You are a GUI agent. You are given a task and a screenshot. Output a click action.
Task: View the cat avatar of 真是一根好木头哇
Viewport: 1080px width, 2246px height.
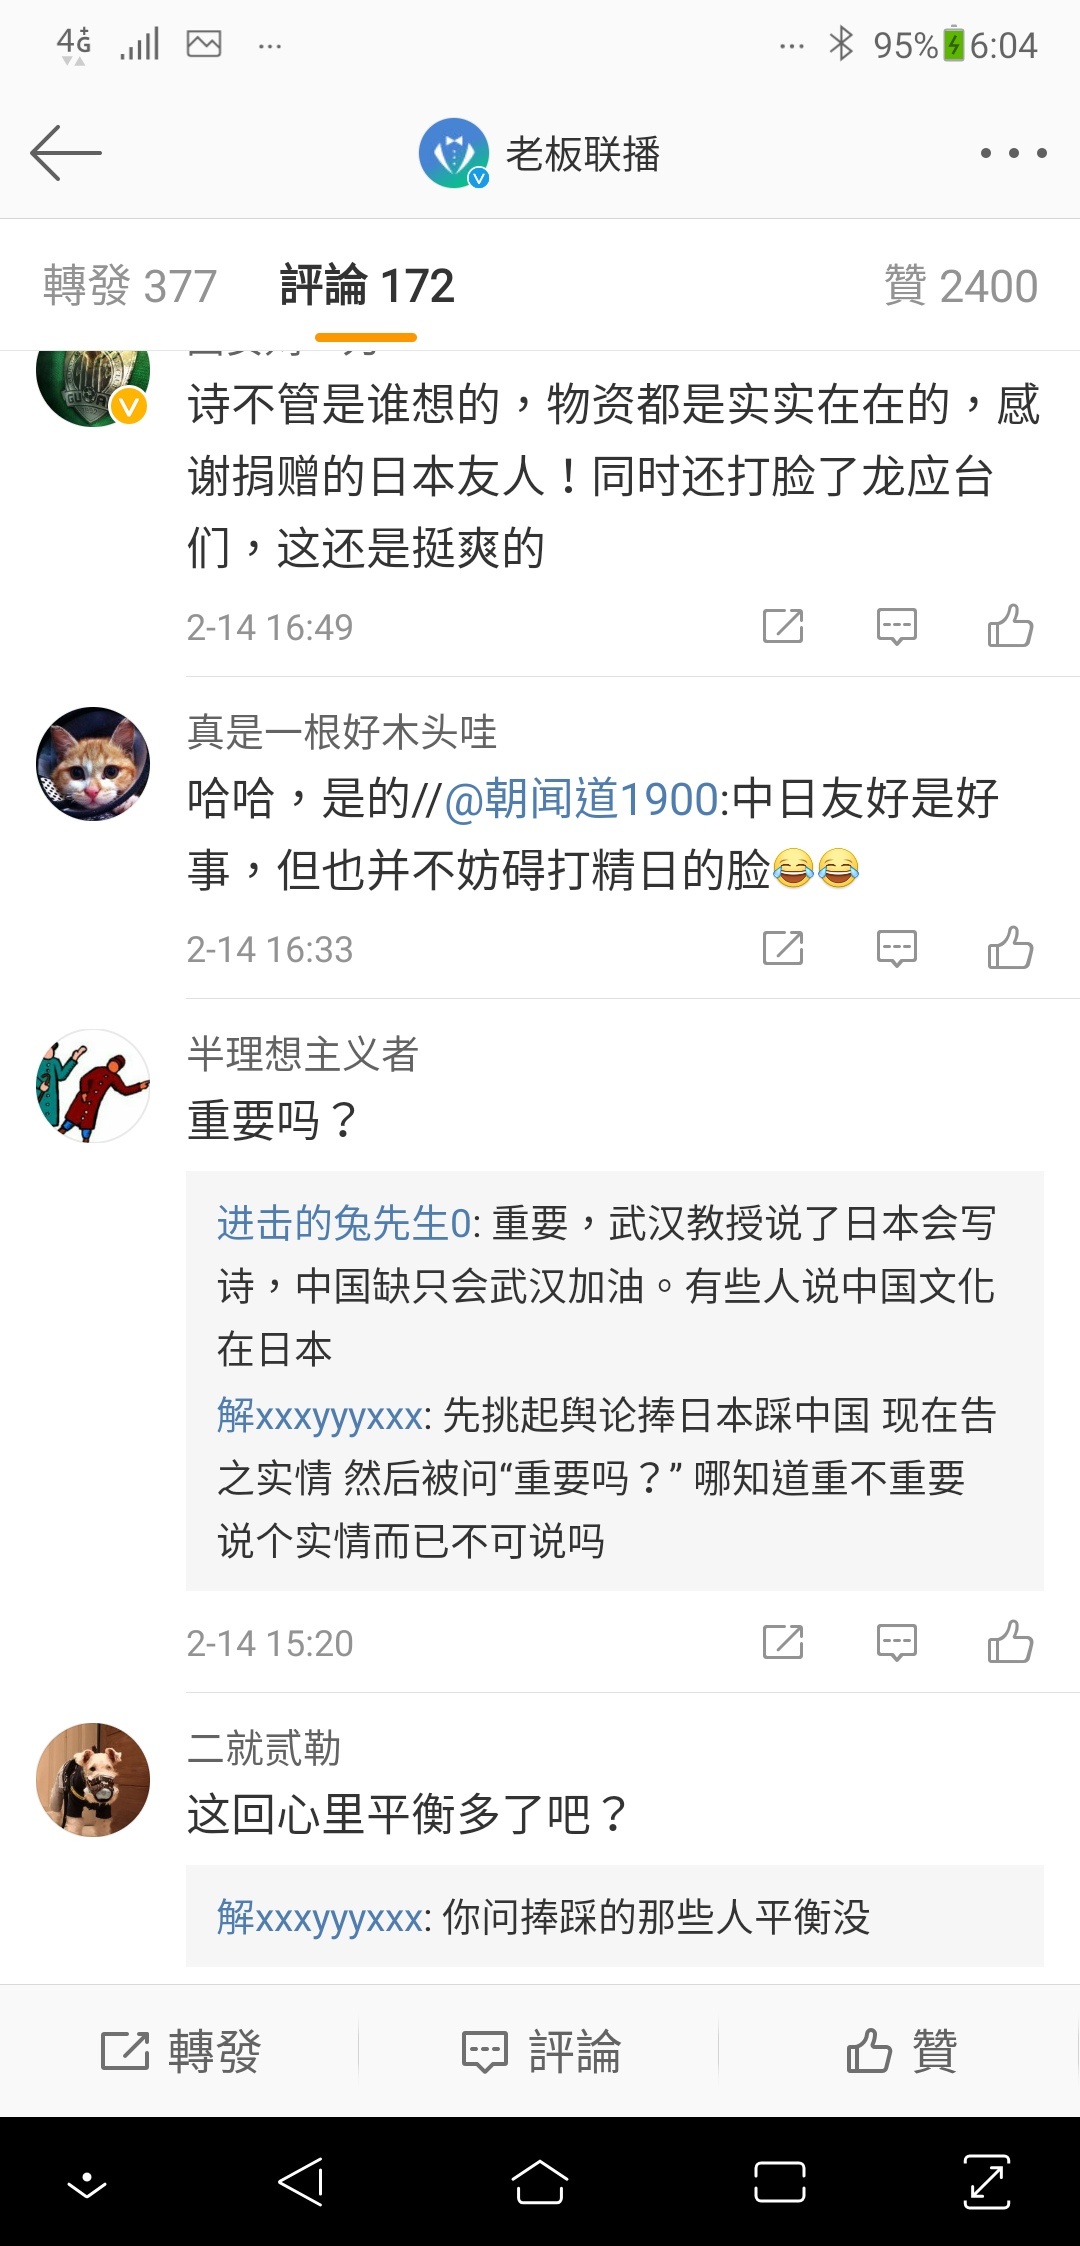[x=93, y=764]
